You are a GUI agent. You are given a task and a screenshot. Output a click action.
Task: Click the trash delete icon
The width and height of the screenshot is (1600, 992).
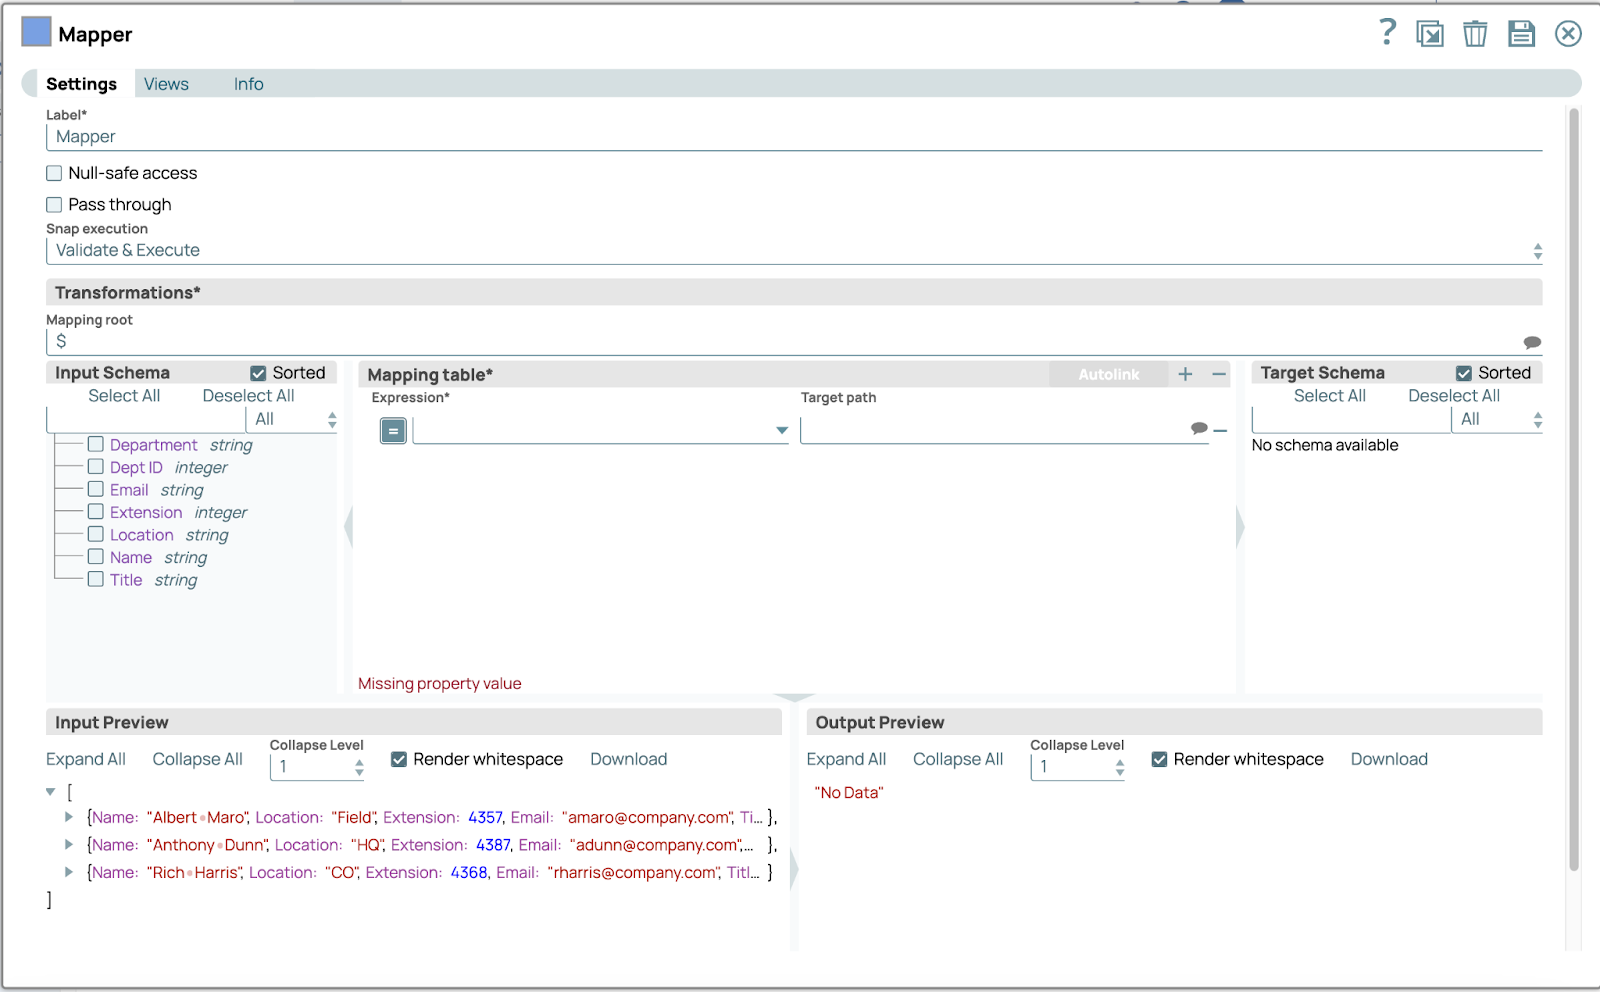1475,34
